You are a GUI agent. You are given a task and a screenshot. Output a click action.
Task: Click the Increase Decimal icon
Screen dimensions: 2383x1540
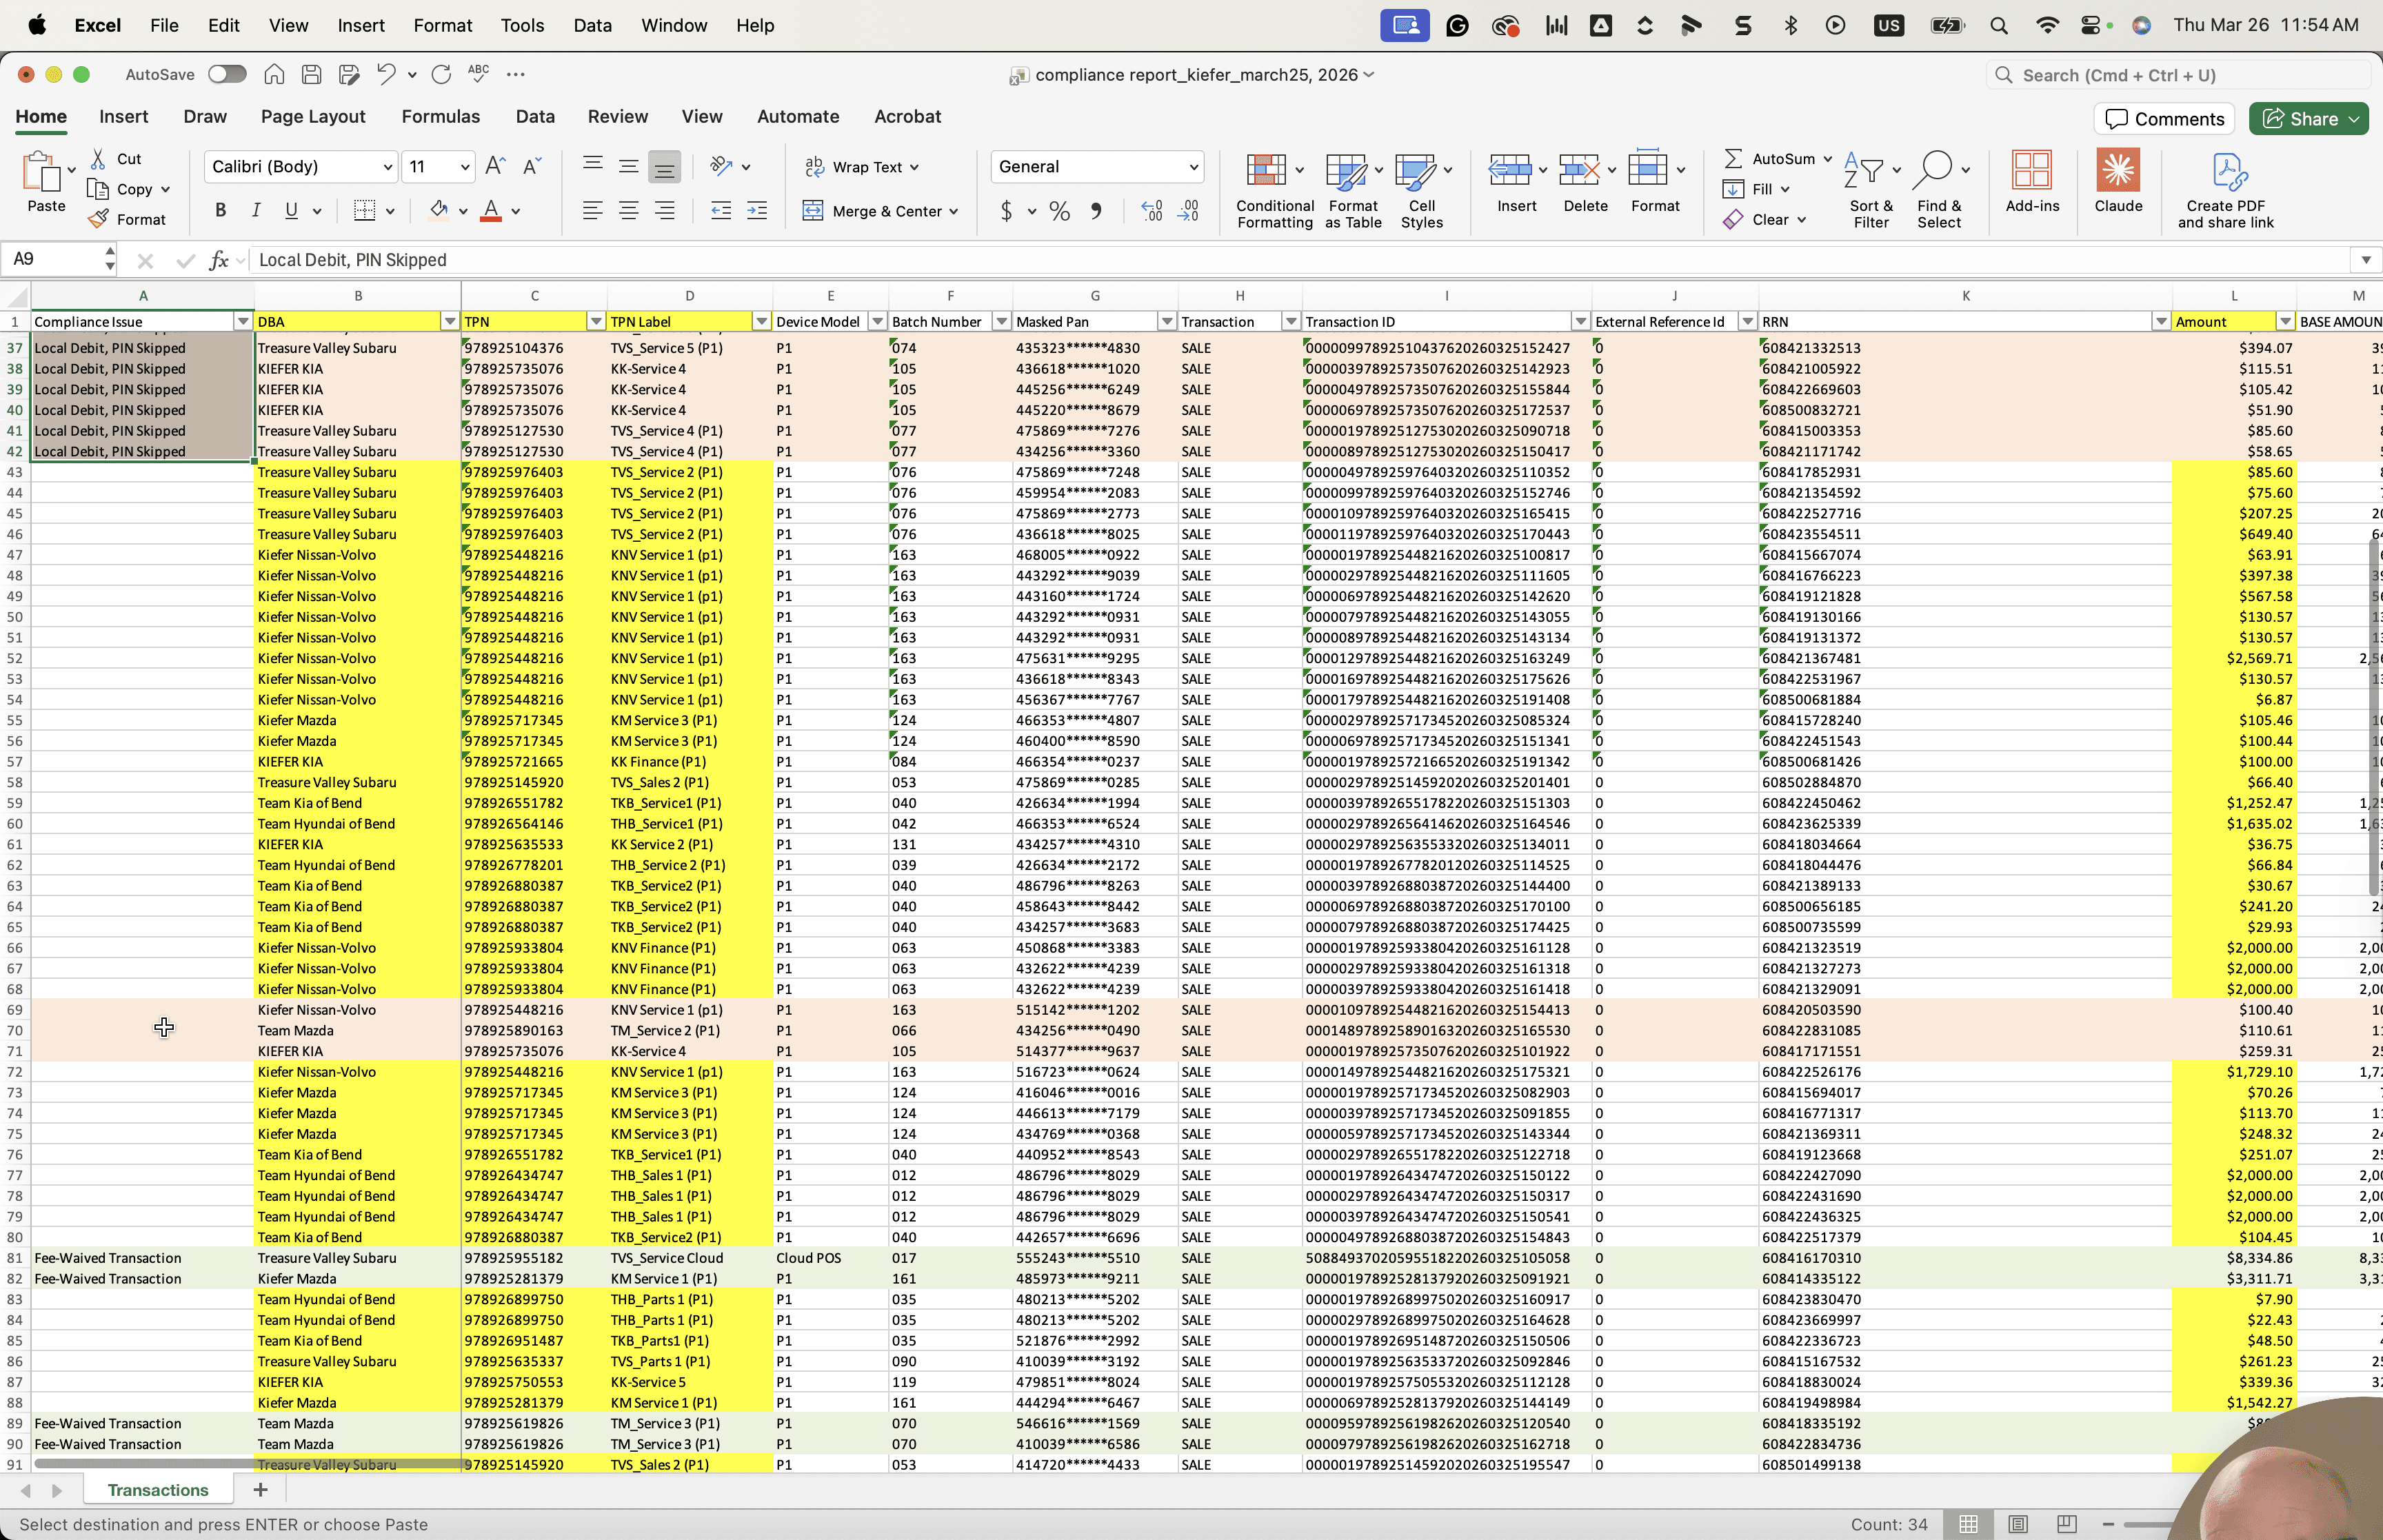(1152, 211)
